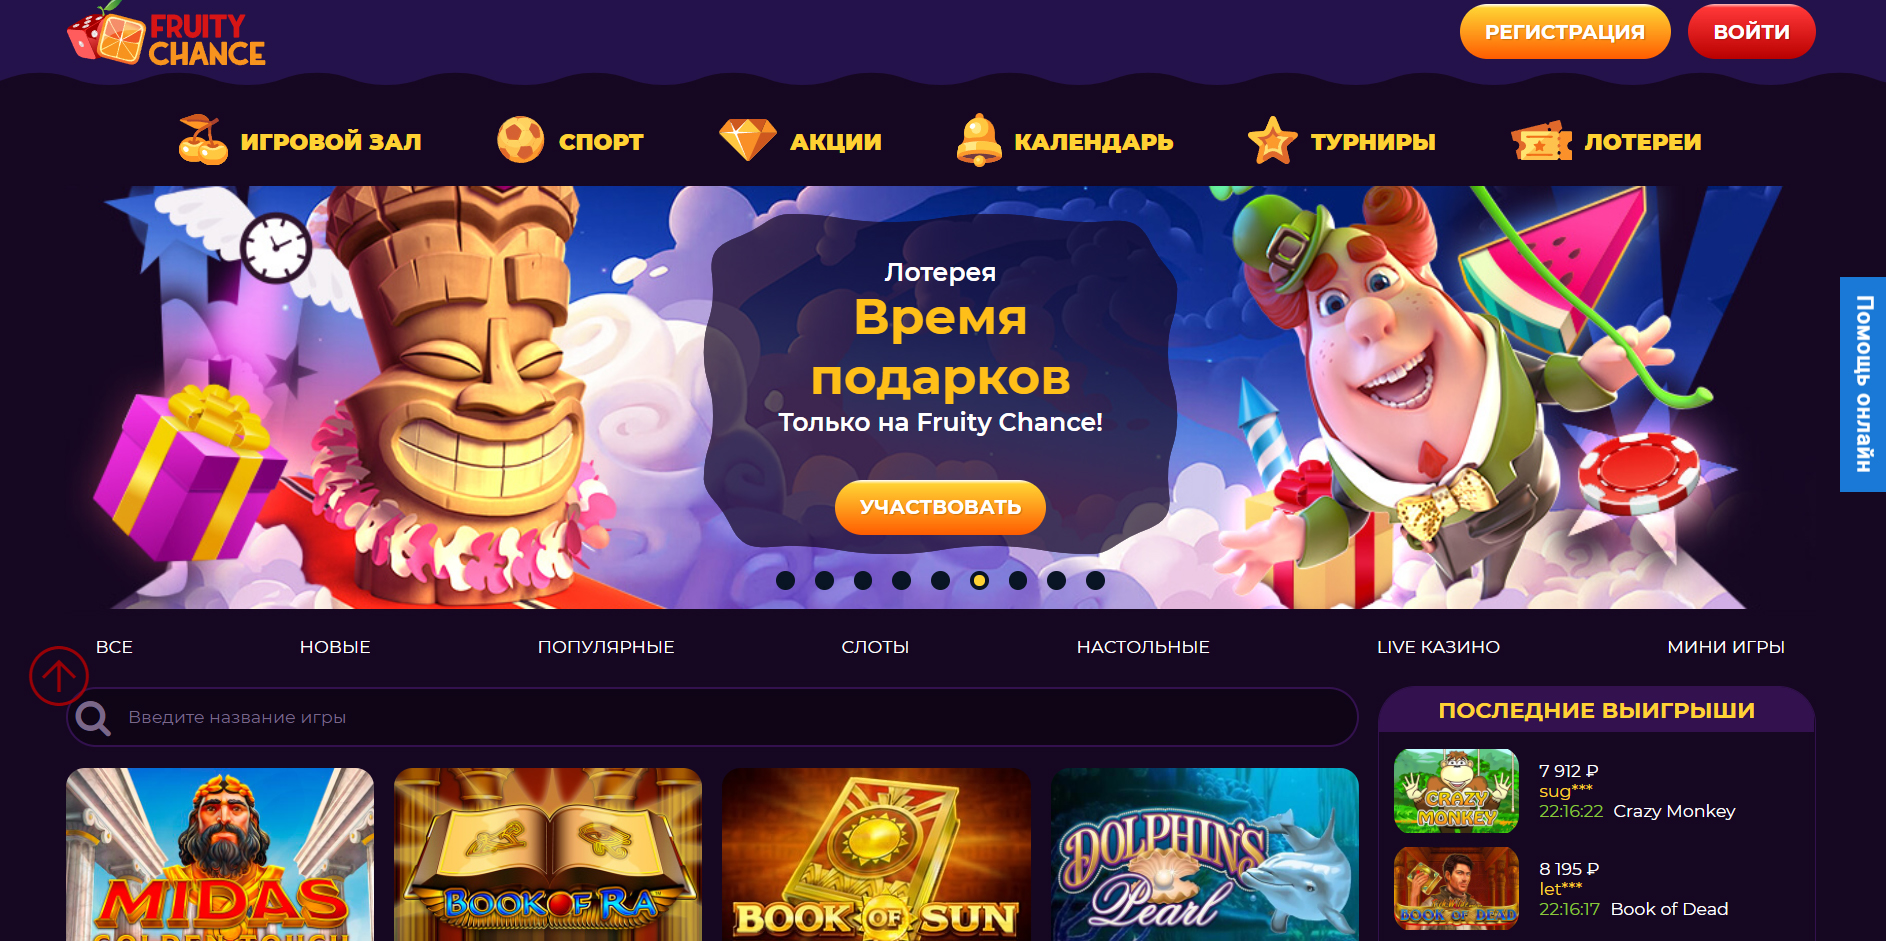Select the last banner slide dot
Screen dimensions: 1886x941
1095,580
